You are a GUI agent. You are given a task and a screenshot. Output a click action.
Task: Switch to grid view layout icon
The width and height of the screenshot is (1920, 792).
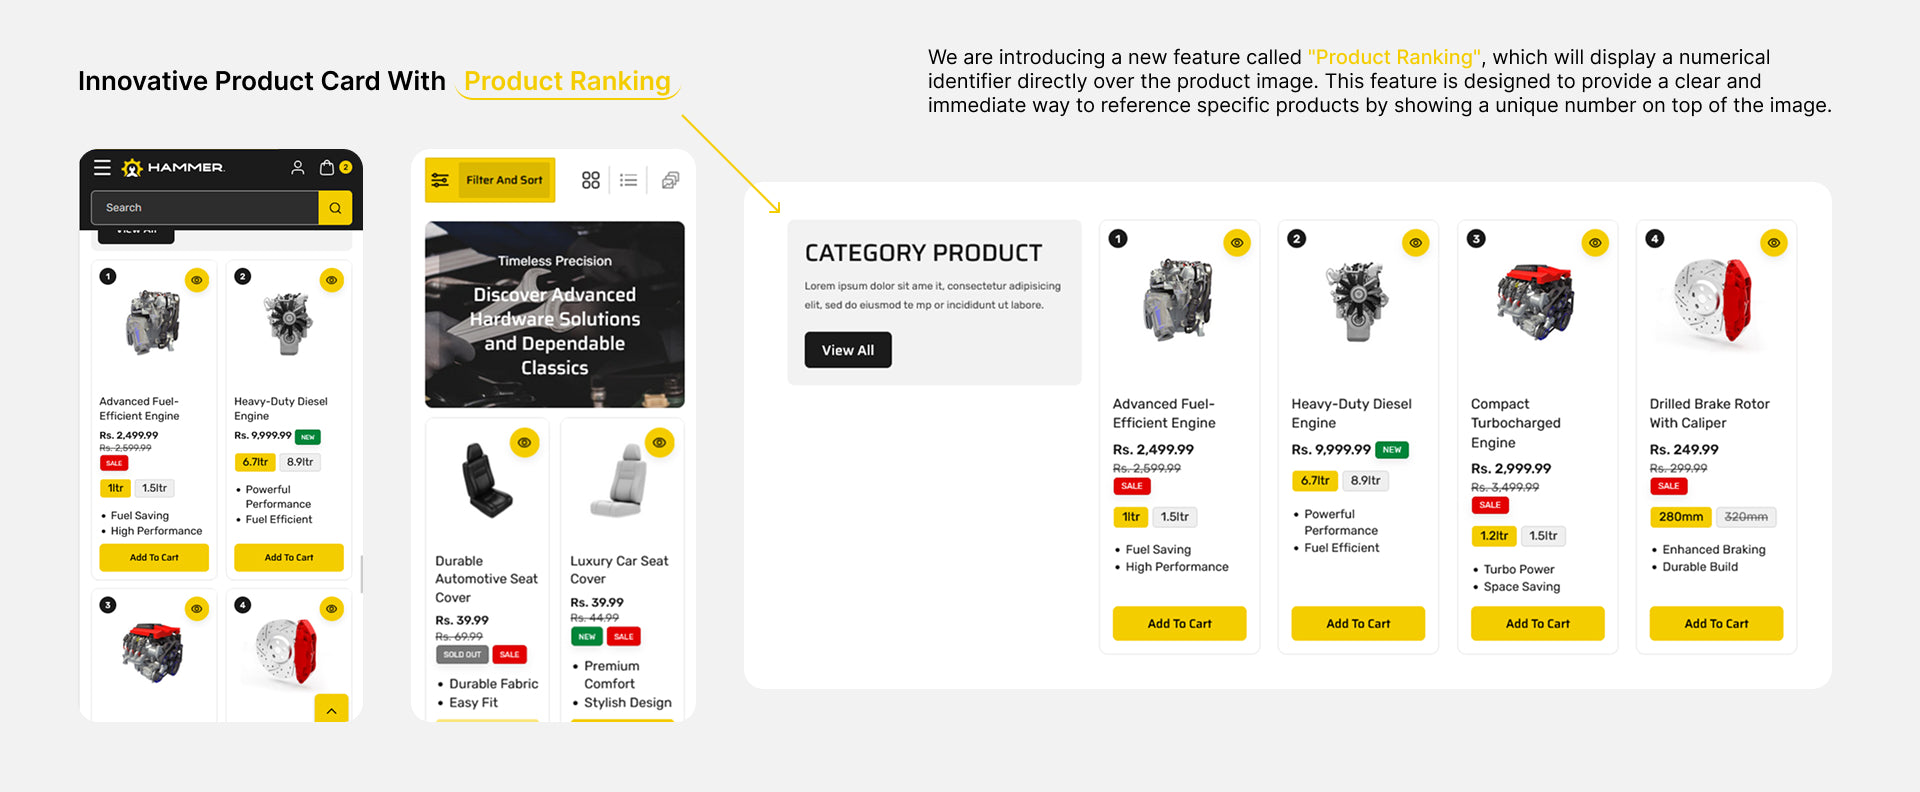(591, 180)
